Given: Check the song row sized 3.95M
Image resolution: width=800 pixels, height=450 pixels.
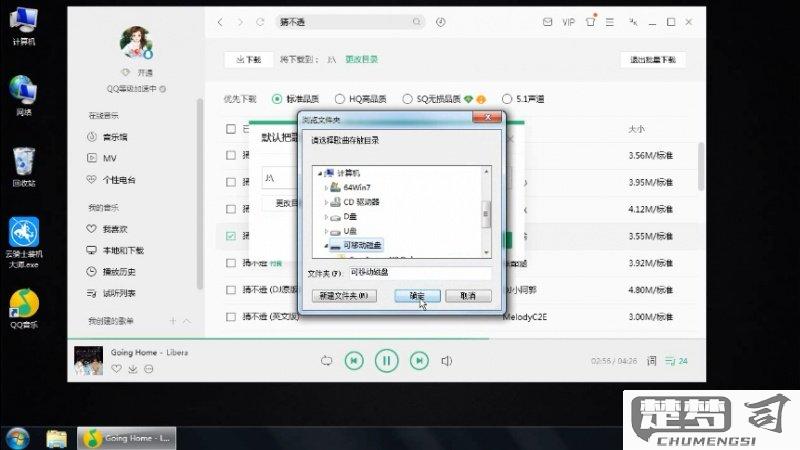Looking at the screenshot, I should tap(231, 182).
